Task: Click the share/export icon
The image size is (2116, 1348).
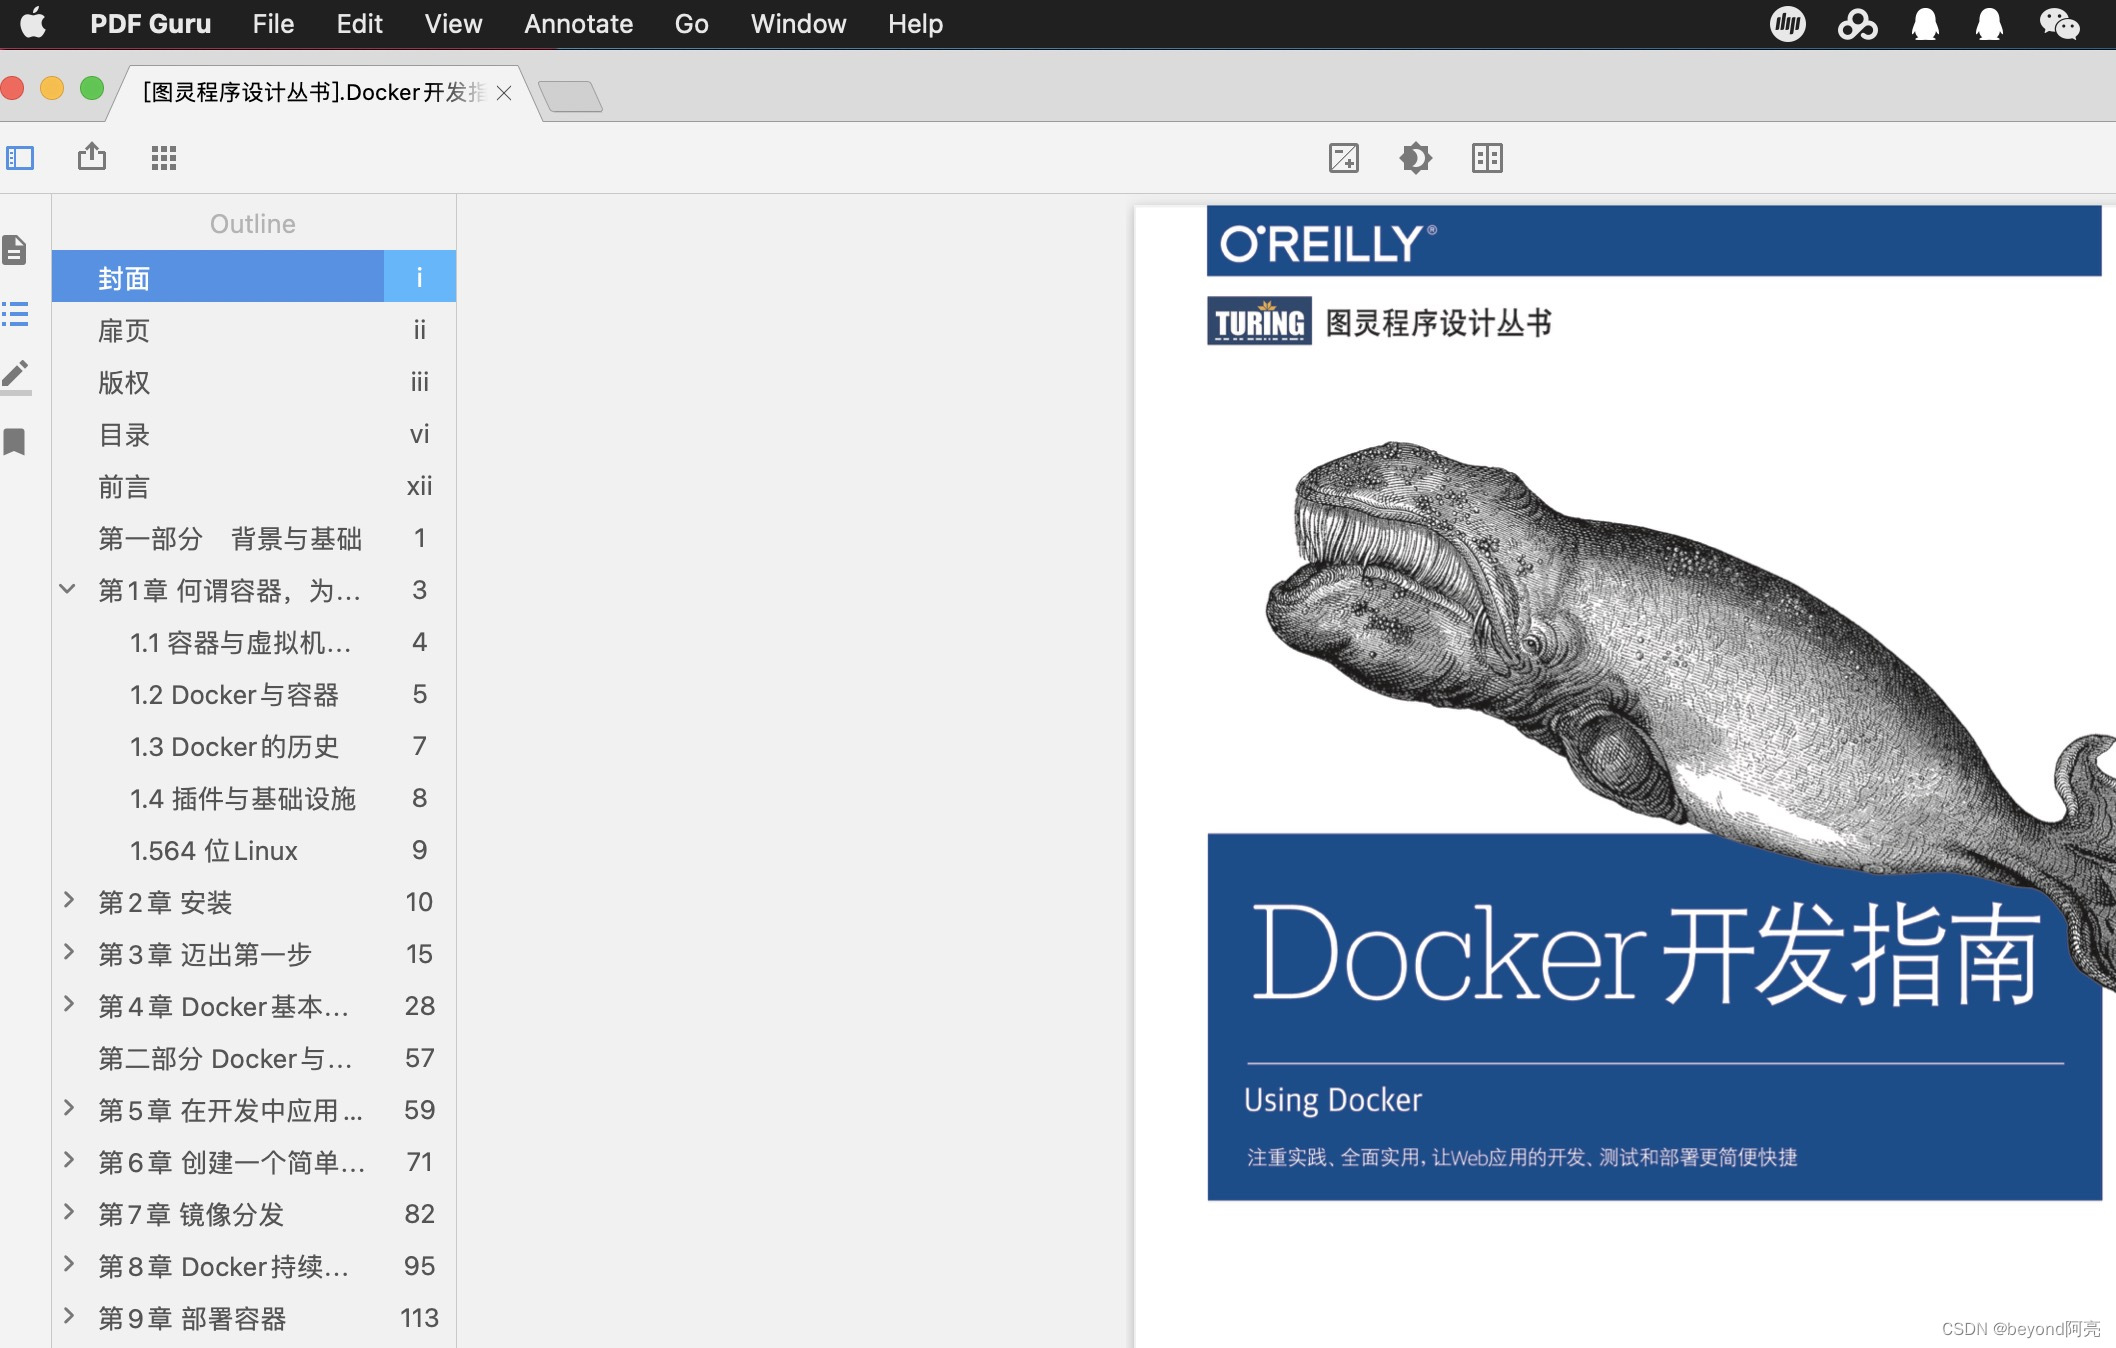Action: click(x=92, y=157)
